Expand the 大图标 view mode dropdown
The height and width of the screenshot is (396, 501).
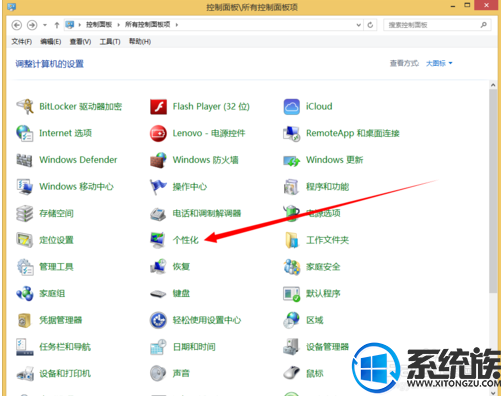click(439, 63)
